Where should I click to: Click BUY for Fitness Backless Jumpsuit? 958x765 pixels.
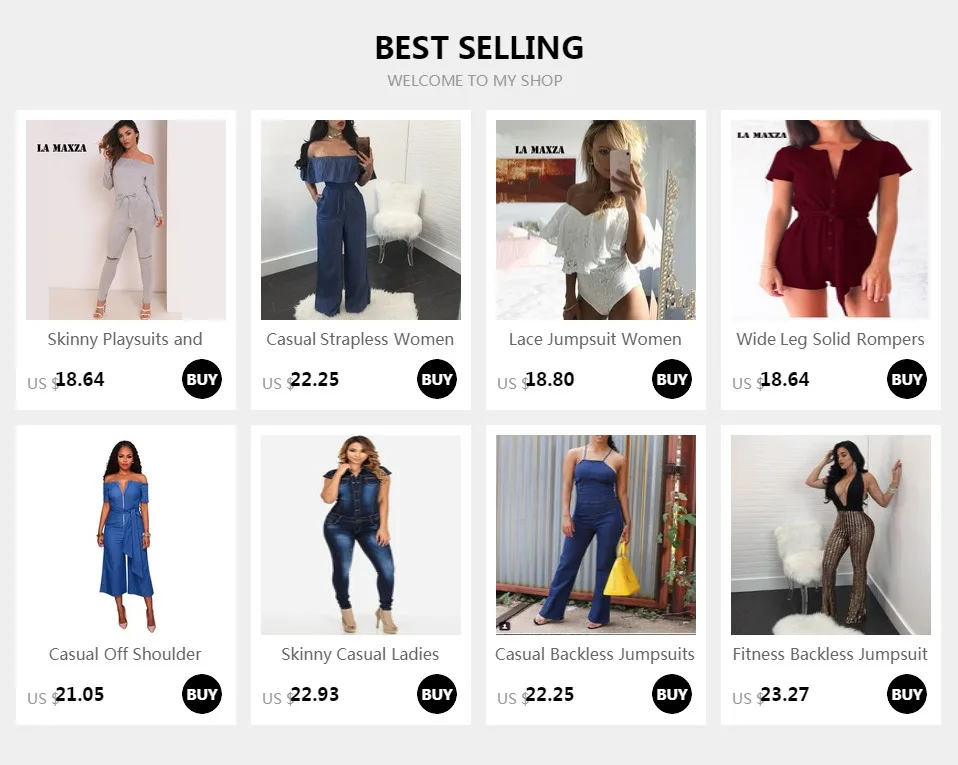click(x=907, y=694)
